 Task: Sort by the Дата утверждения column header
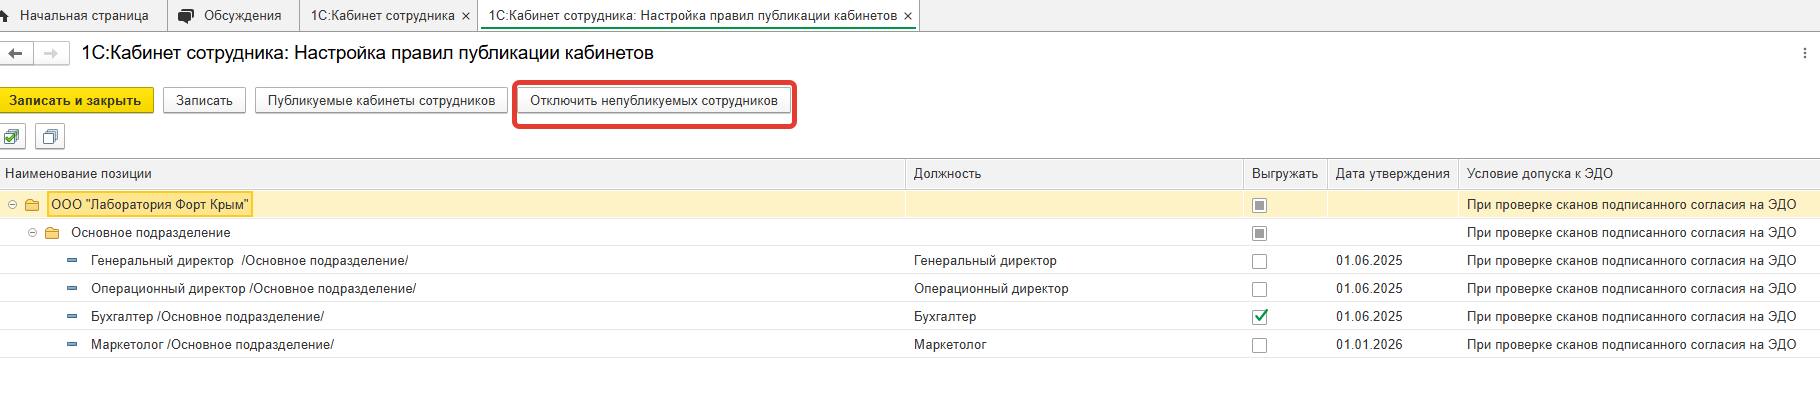(1392, 174)
